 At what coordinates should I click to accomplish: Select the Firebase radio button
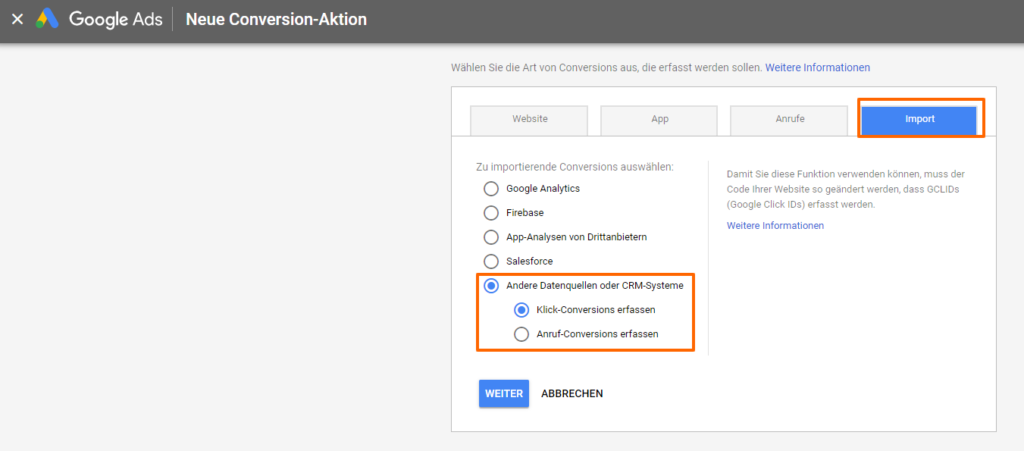pyautogui.click(x=490, y=213)
